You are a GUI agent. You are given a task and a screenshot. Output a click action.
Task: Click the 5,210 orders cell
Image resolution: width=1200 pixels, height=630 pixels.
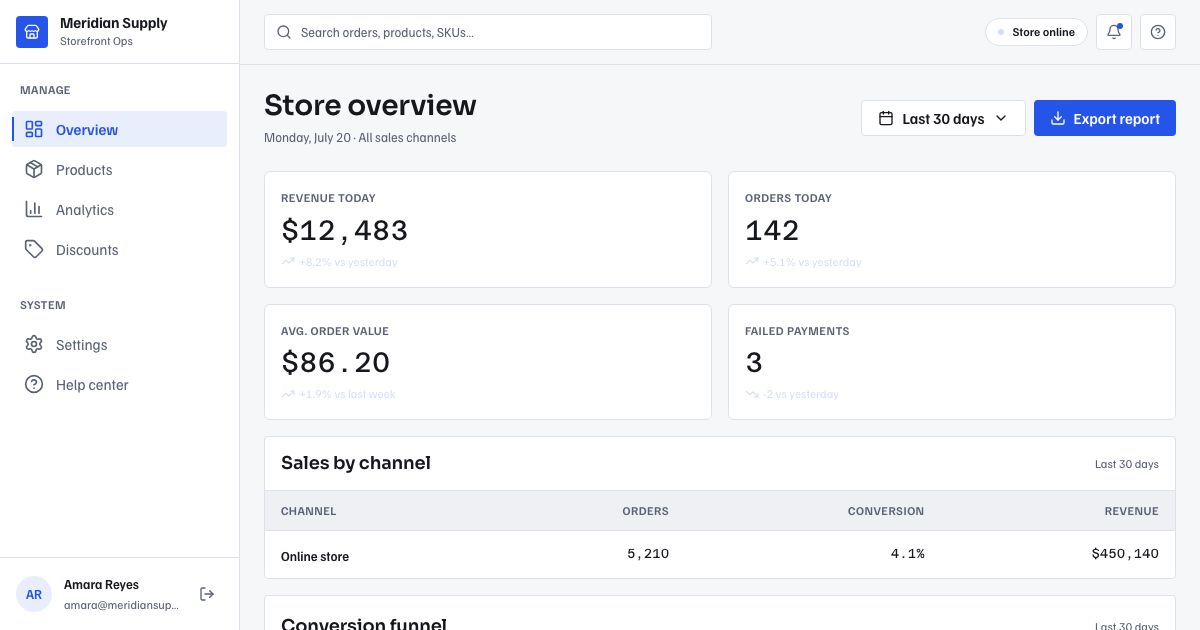click(x=648, y=554)
